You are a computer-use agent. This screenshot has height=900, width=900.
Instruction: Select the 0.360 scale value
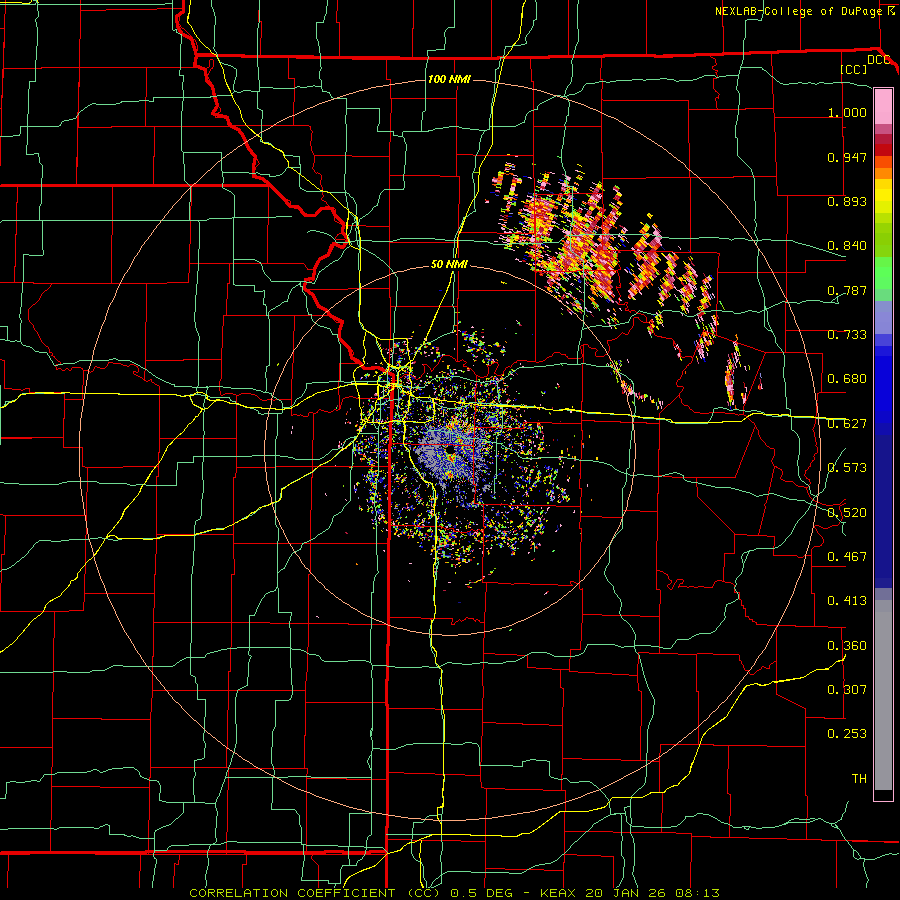[x=847, y=646]
